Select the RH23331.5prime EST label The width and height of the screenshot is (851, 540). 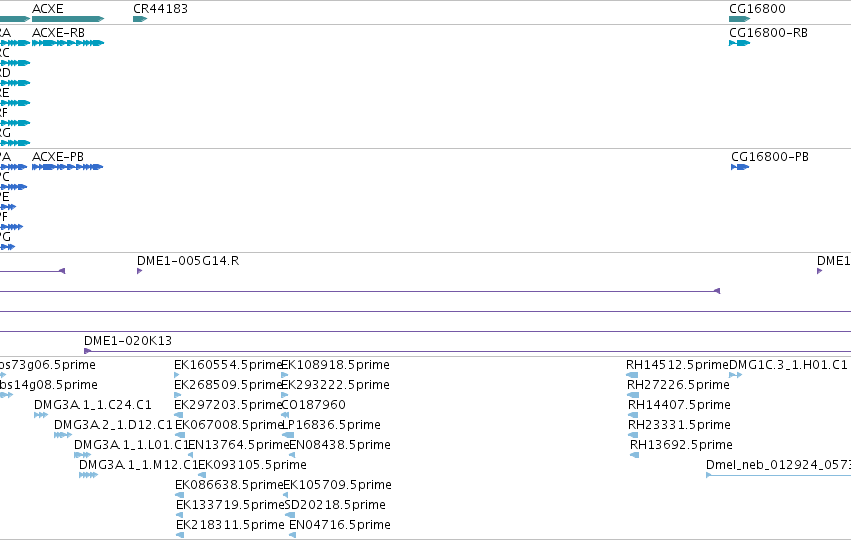tap(679, 425)
